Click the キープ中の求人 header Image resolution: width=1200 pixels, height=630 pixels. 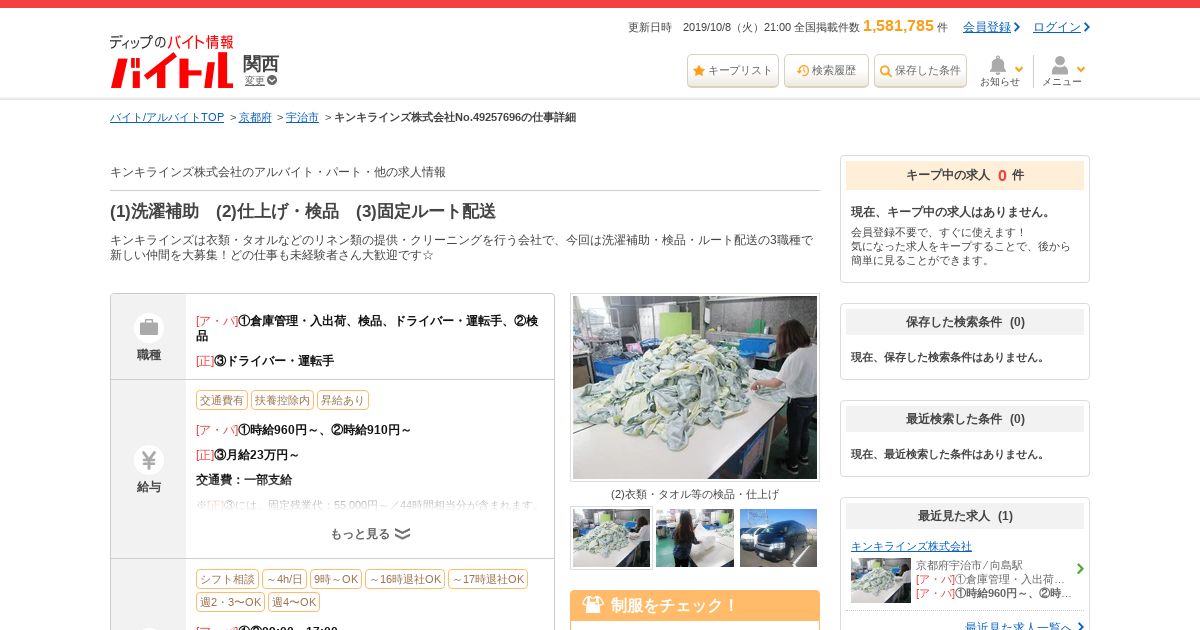965,175
